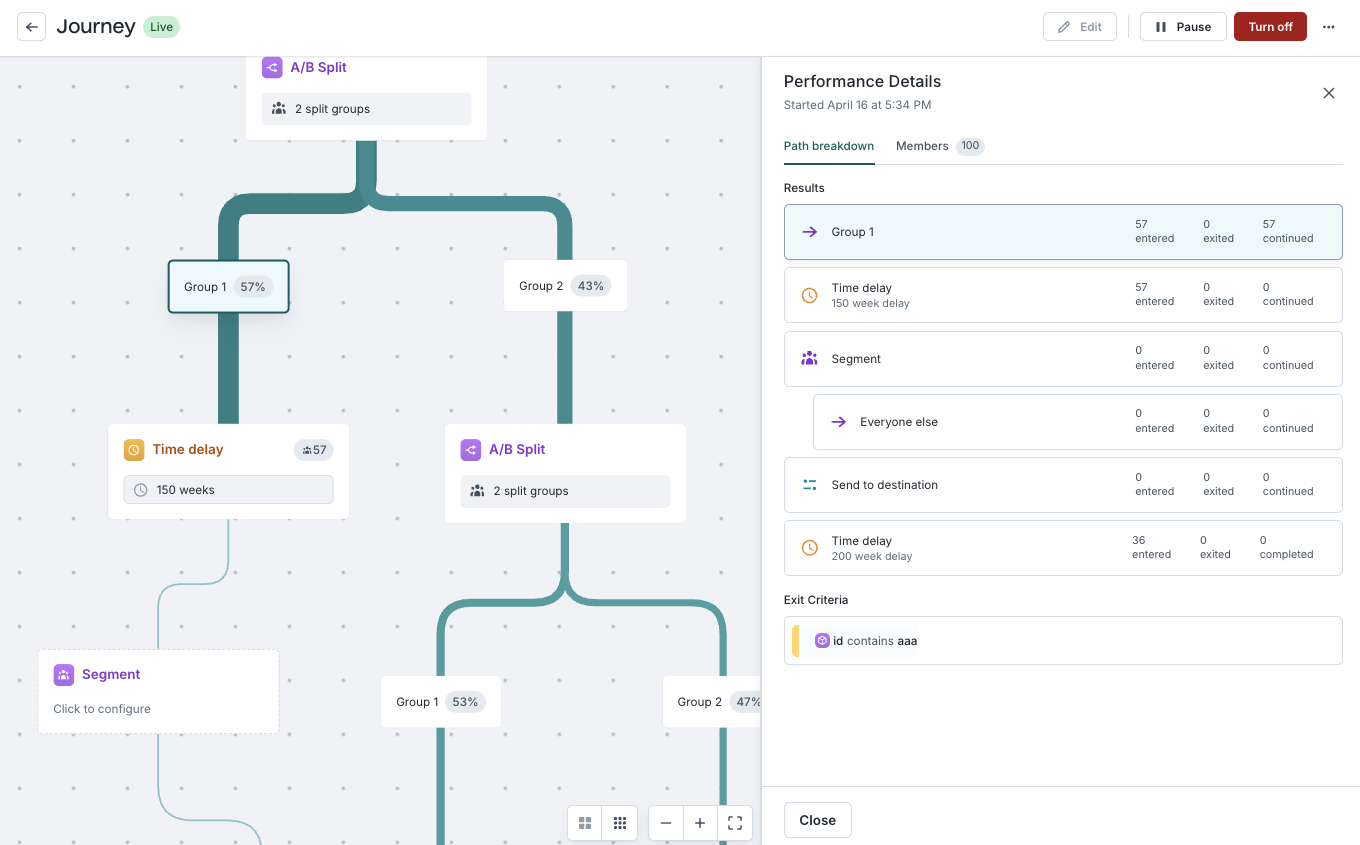Fit journey canvas to screen

click(x=735, y=823)
